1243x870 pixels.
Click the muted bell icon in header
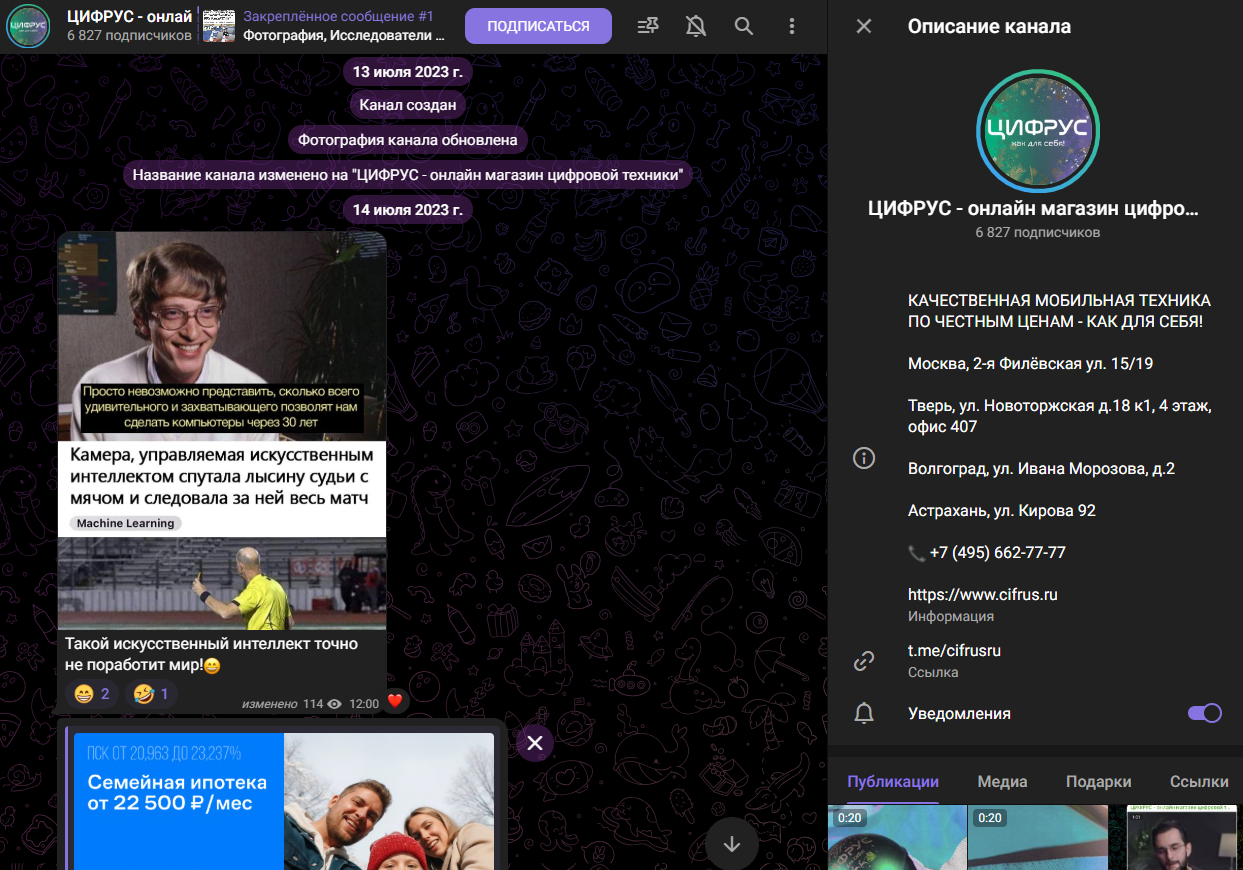pos(696,26)
